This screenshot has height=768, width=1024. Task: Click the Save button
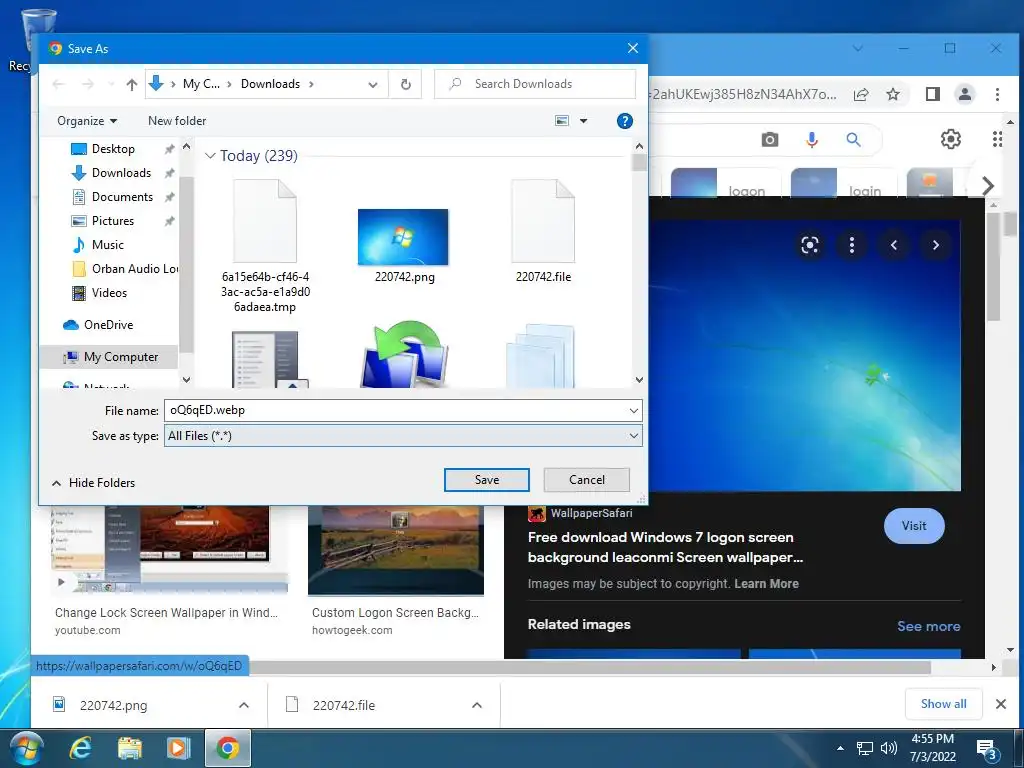click(487, 480)
